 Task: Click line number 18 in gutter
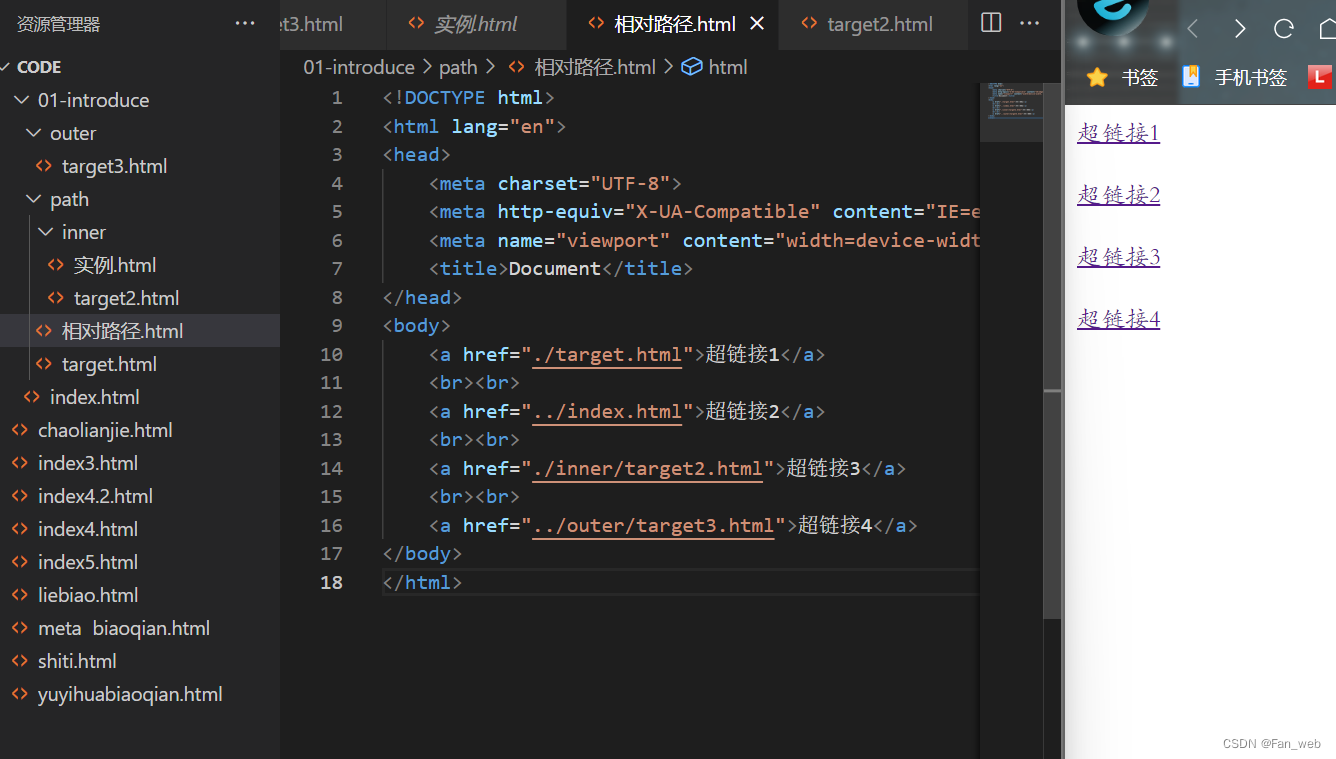pos(331,582)
